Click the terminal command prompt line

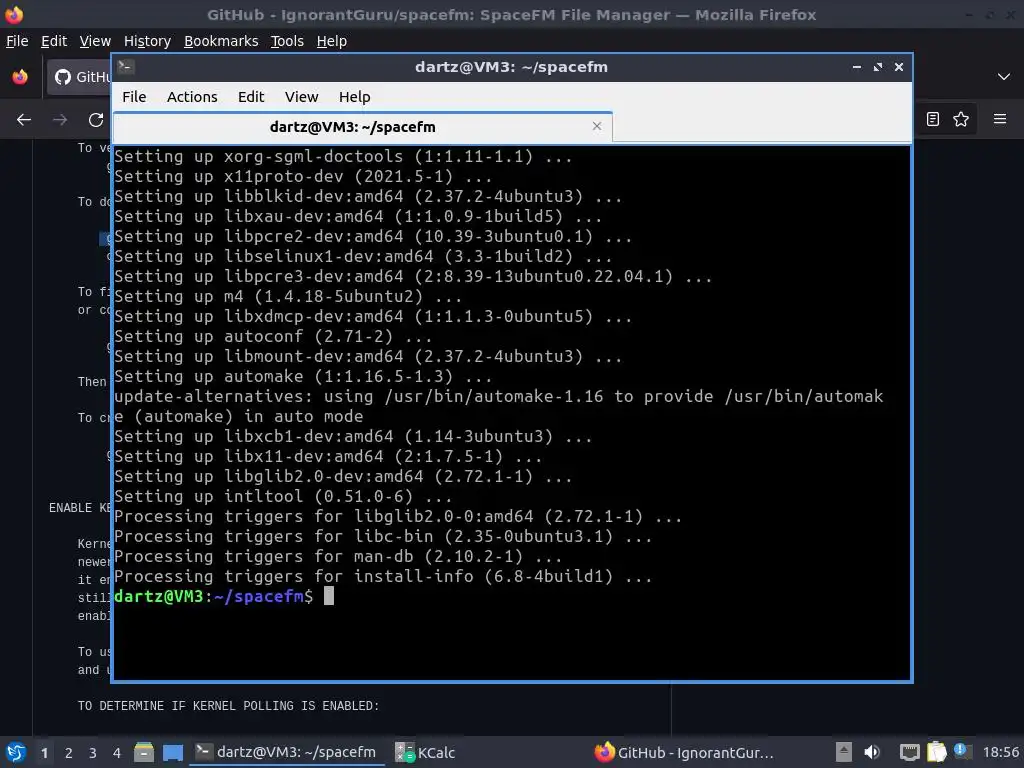(x=224, y=596)
